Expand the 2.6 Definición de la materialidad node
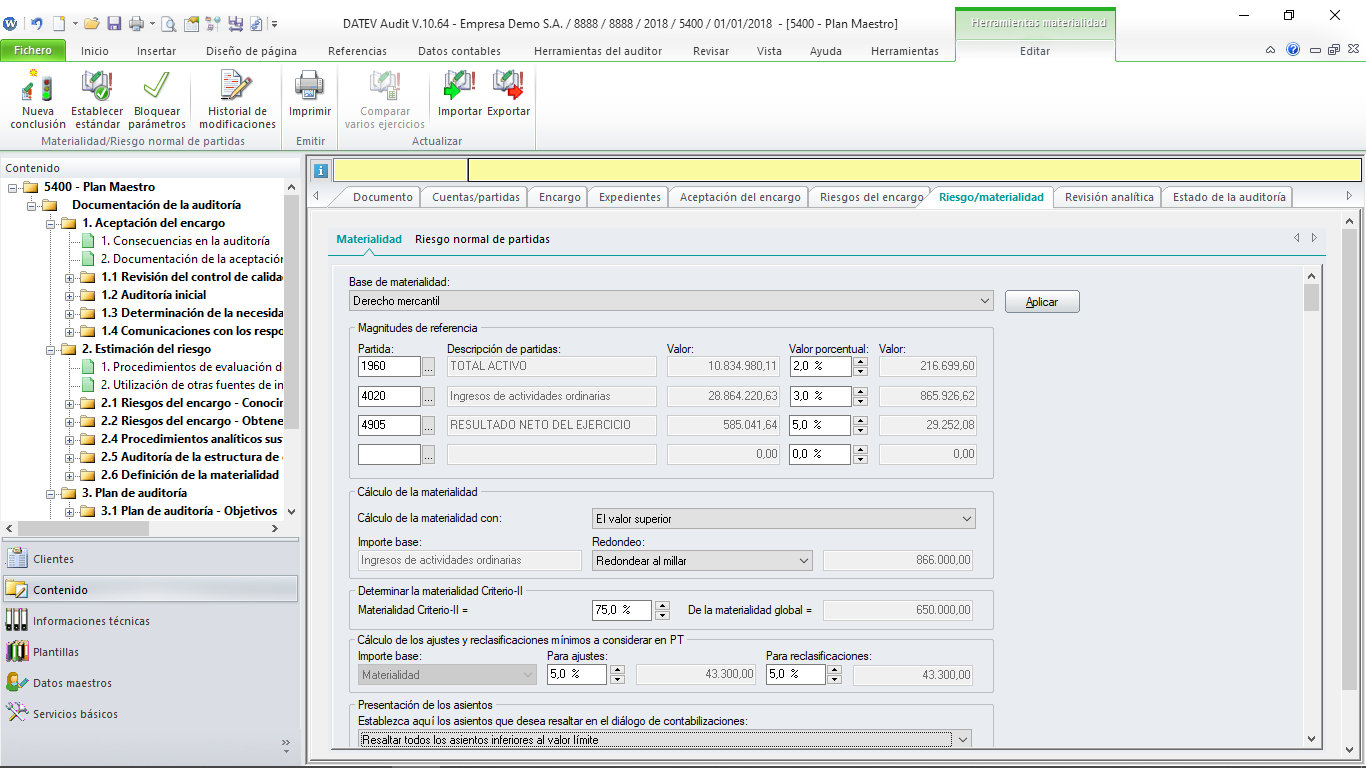The height and width of the screenshot is (768, 1366). click(x=70, y=475)
